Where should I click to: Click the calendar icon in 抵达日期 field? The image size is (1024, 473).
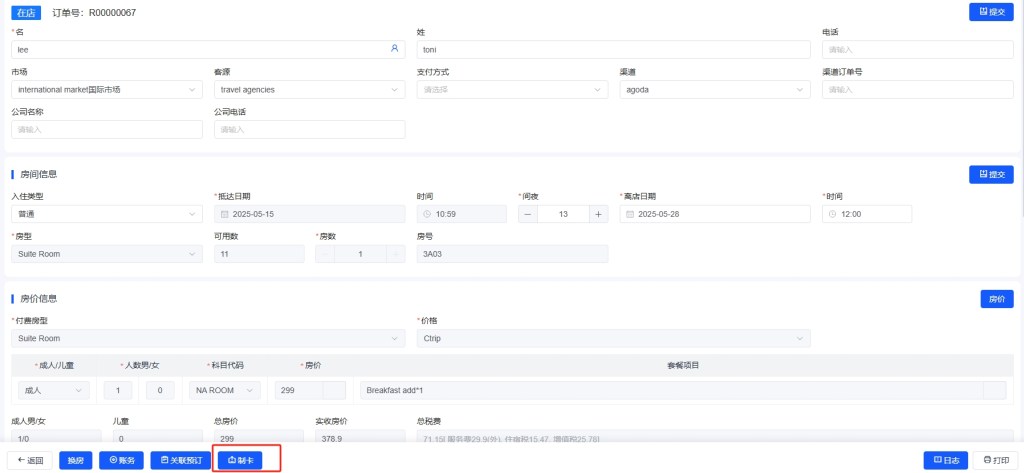(x=224, y=214)
